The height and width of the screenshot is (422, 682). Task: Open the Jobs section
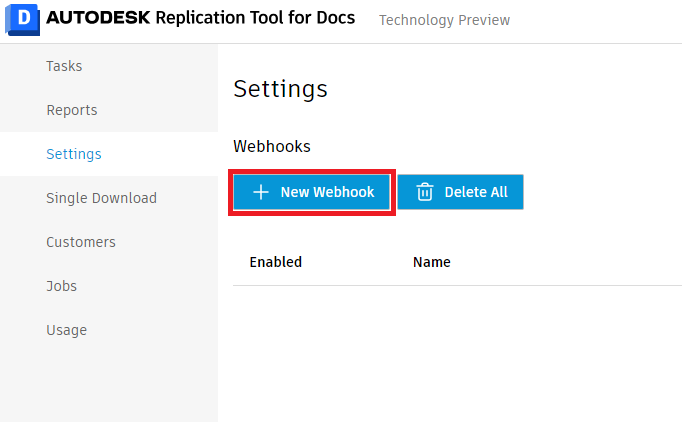click(x=62, y=286)
